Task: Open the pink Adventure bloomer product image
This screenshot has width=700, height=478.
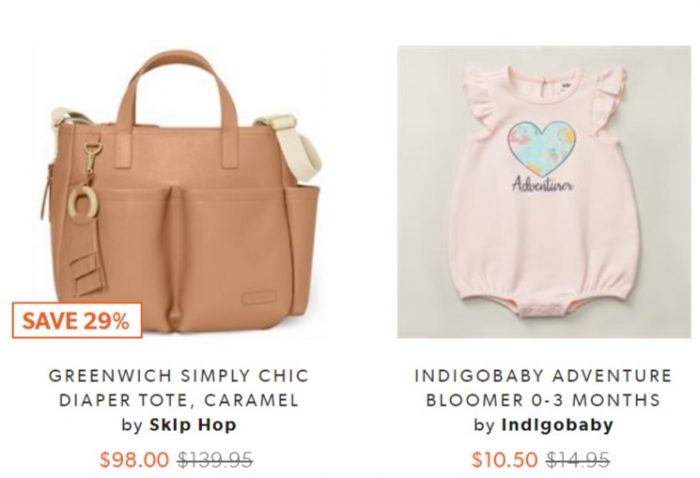Action: coord(544,192)
